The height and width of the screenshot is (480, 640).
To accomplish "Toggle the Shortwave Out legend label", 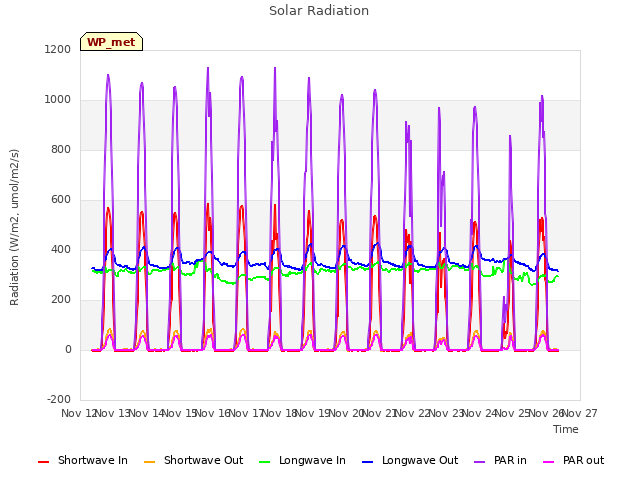I will click(203, 460).
